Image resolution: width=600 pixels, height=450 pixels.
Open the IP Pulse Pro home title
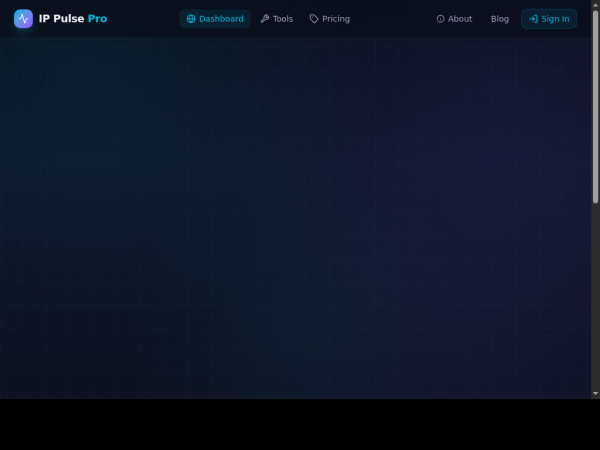point(73,19)
